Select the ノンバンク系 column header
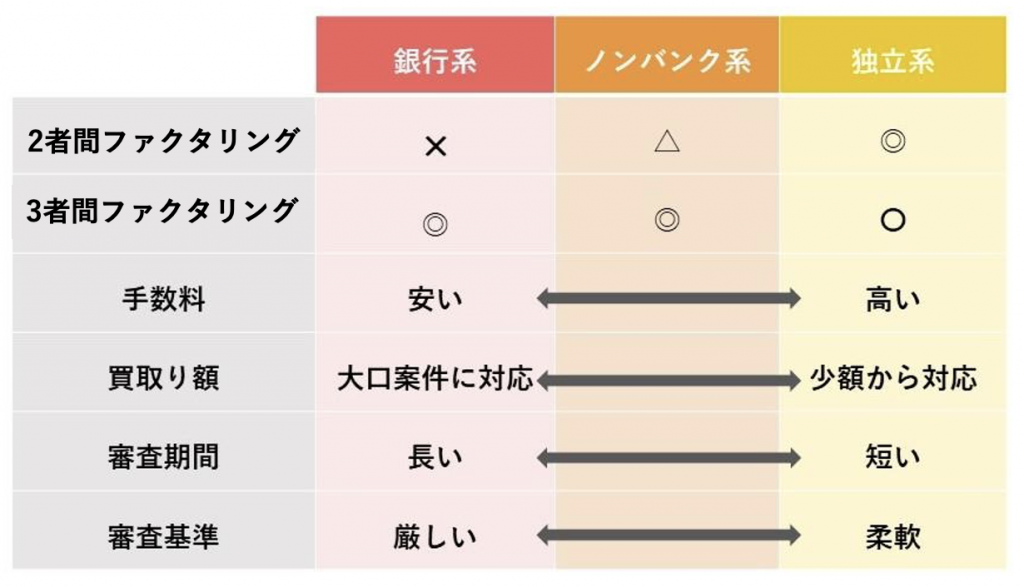The height and width of the screenshot is (588, 1024). coord(667,55)
